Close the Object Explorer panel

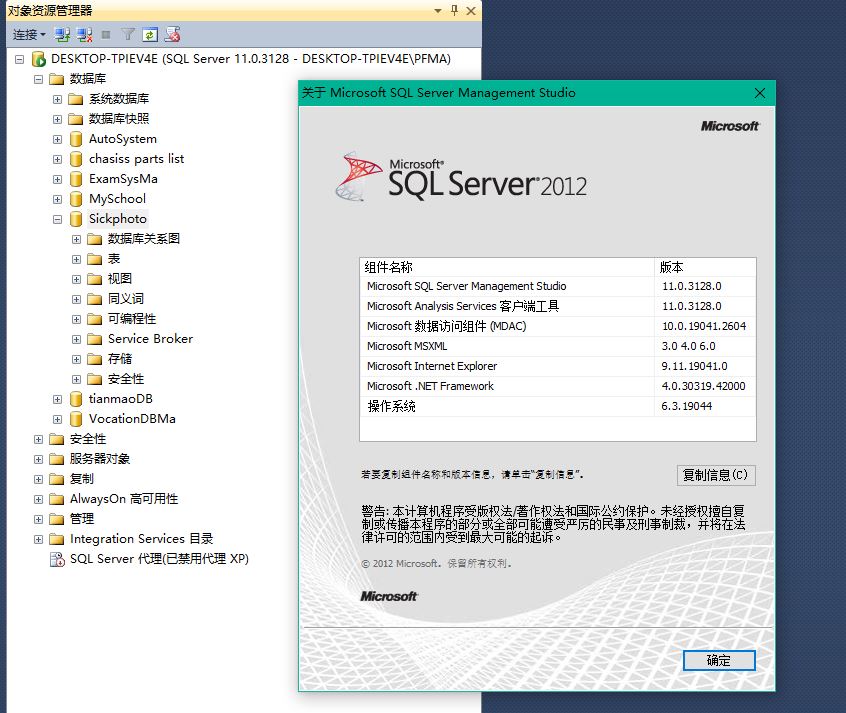tap(471, 11)
